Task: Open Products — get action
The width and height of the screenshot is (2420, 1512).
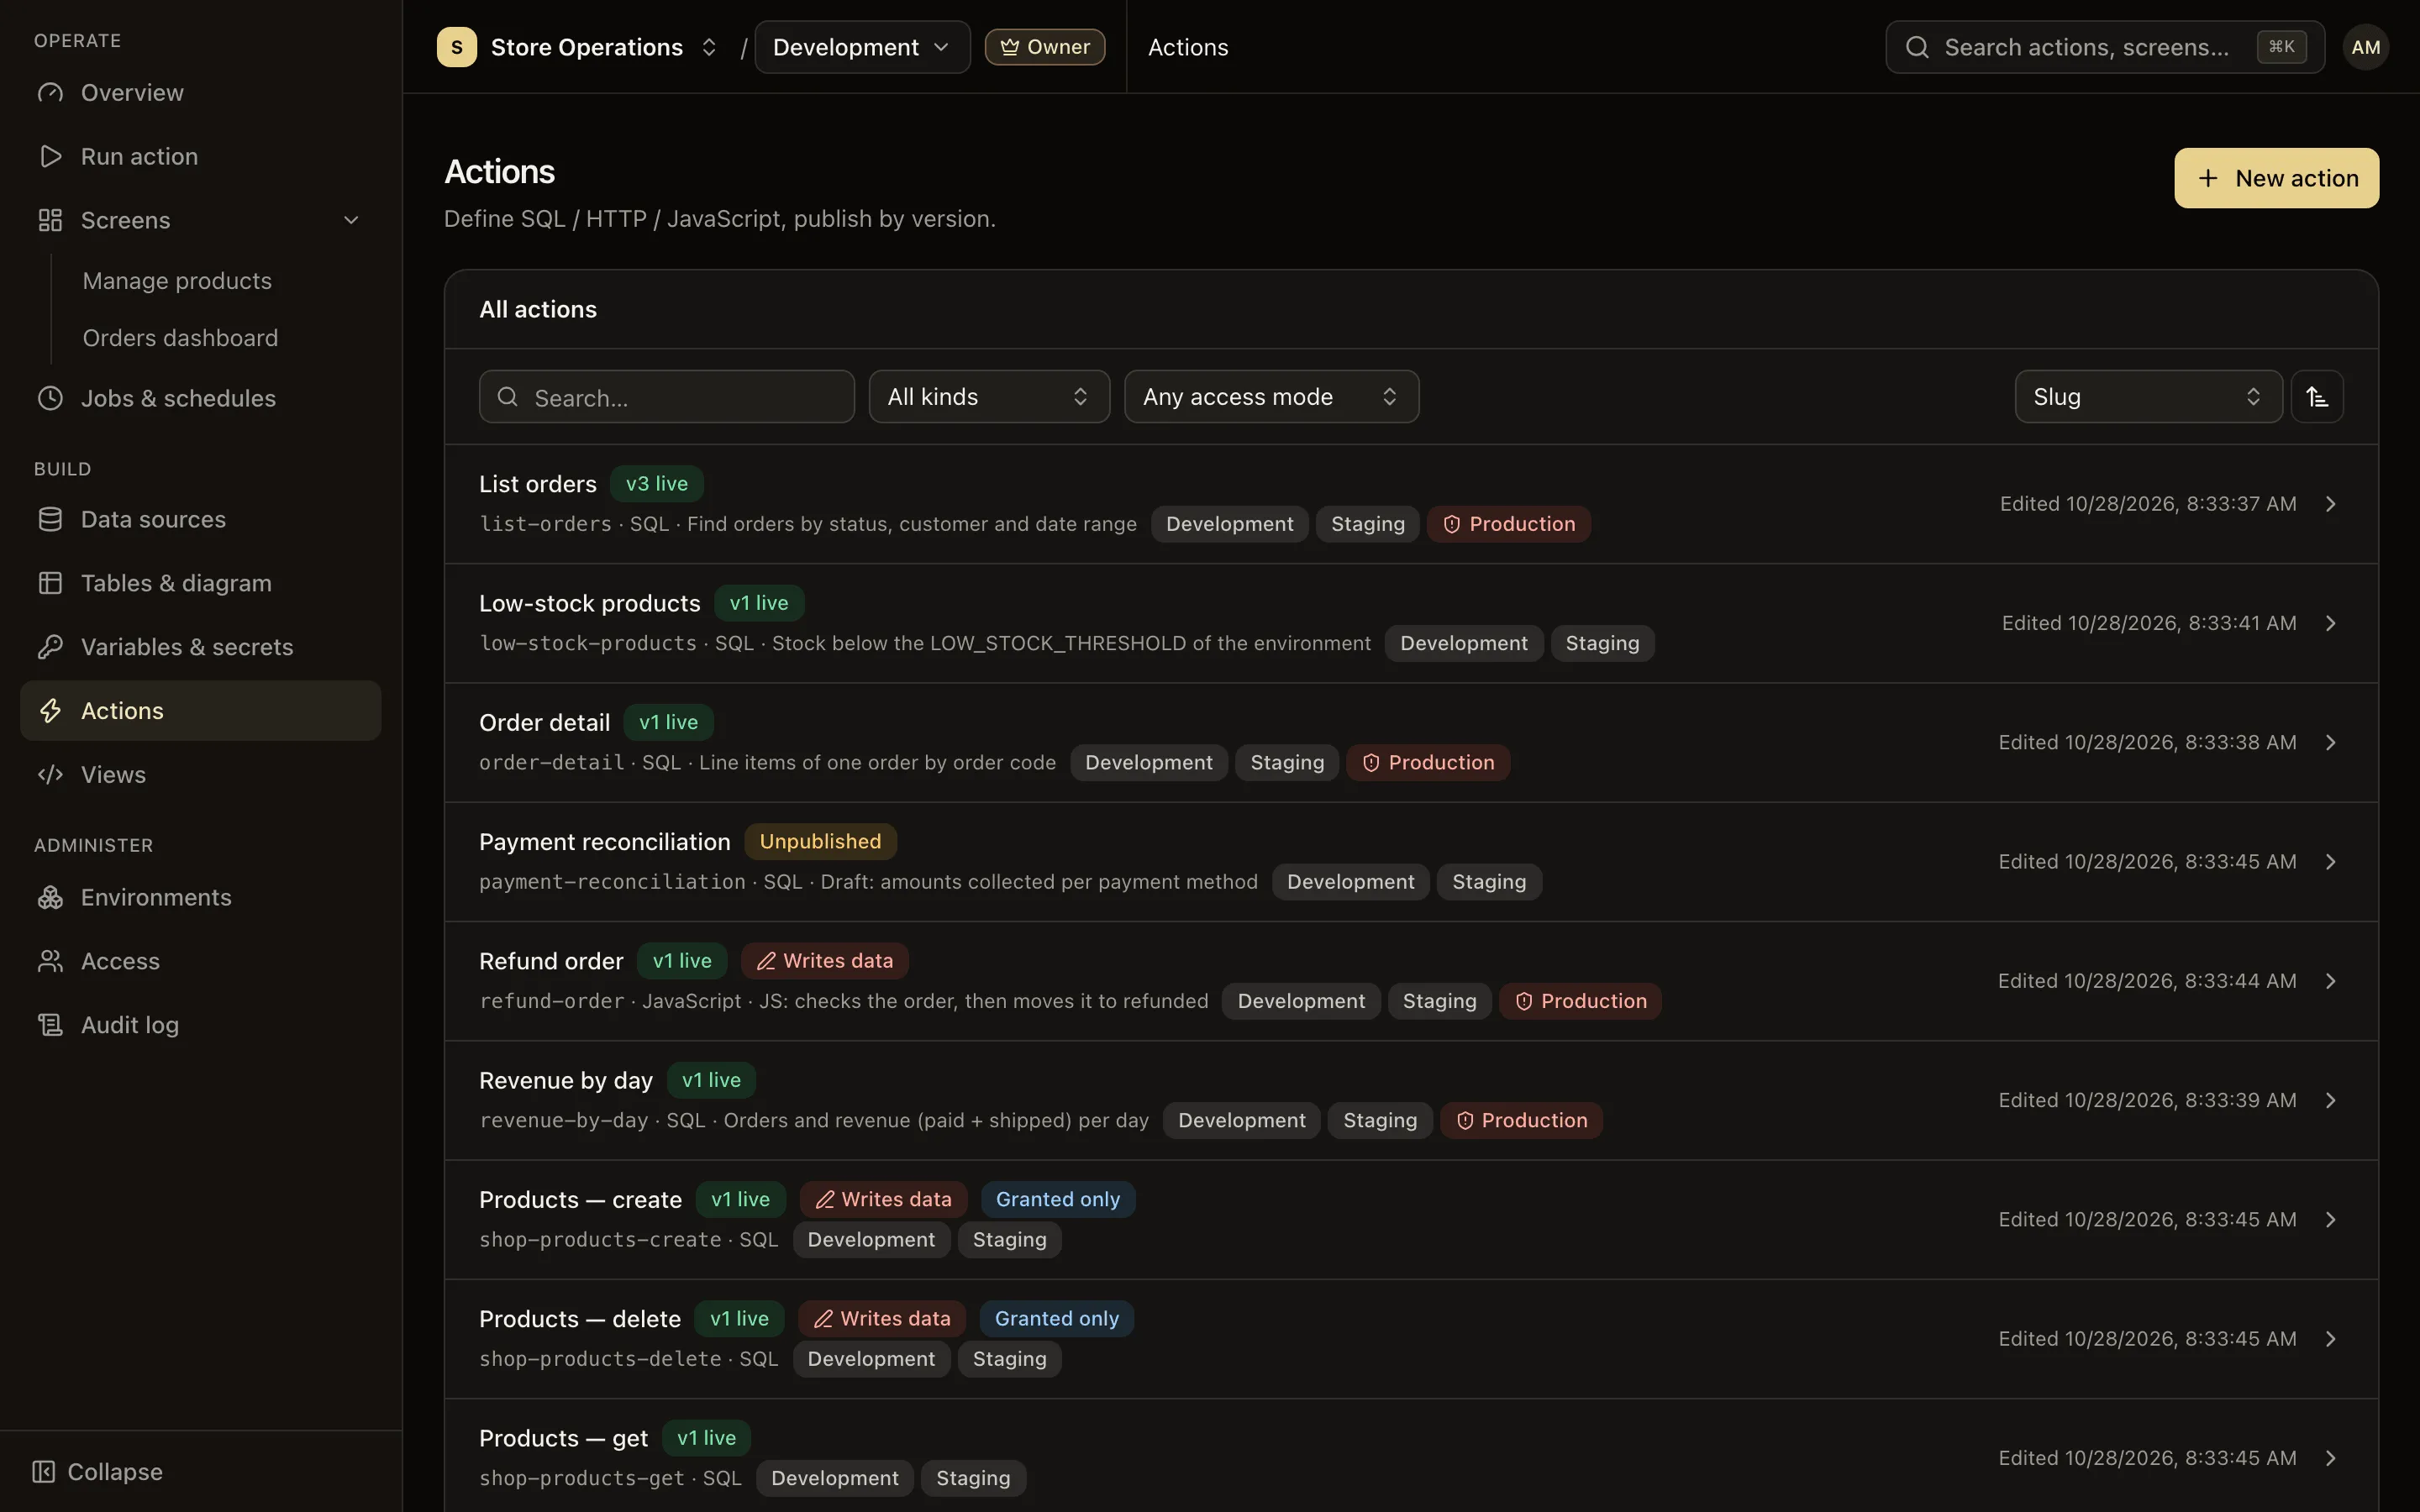Action: [1411, 1456]
